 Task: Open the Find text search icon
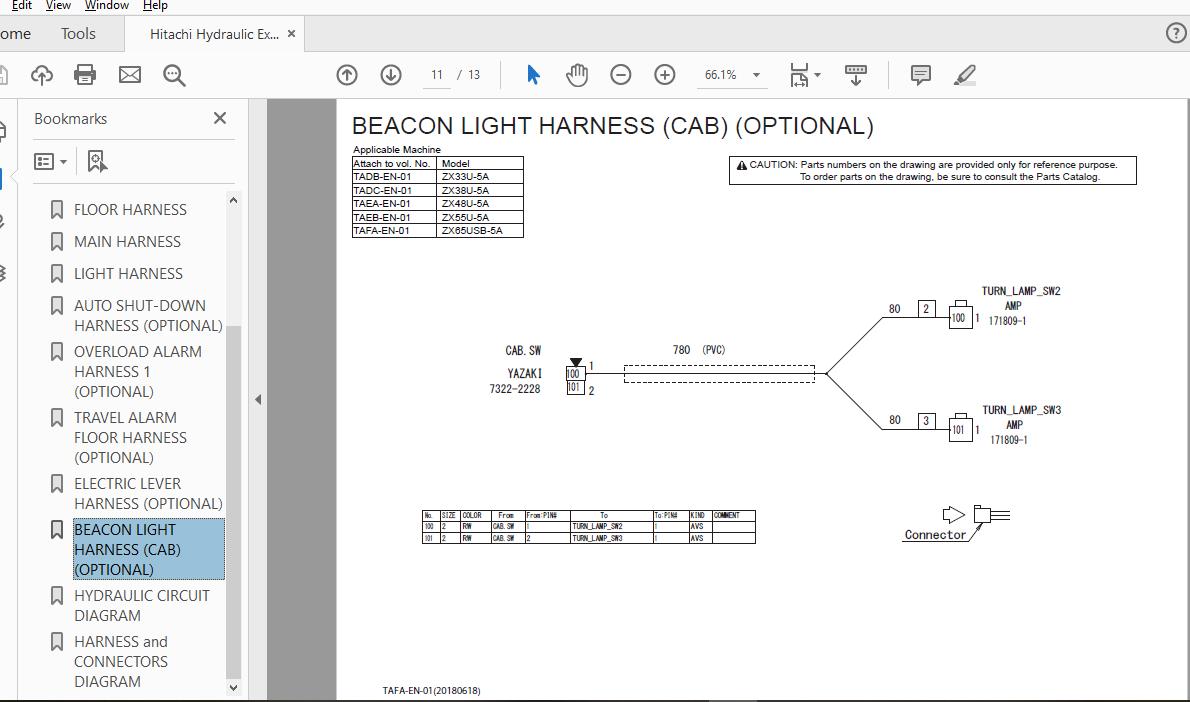174,75
